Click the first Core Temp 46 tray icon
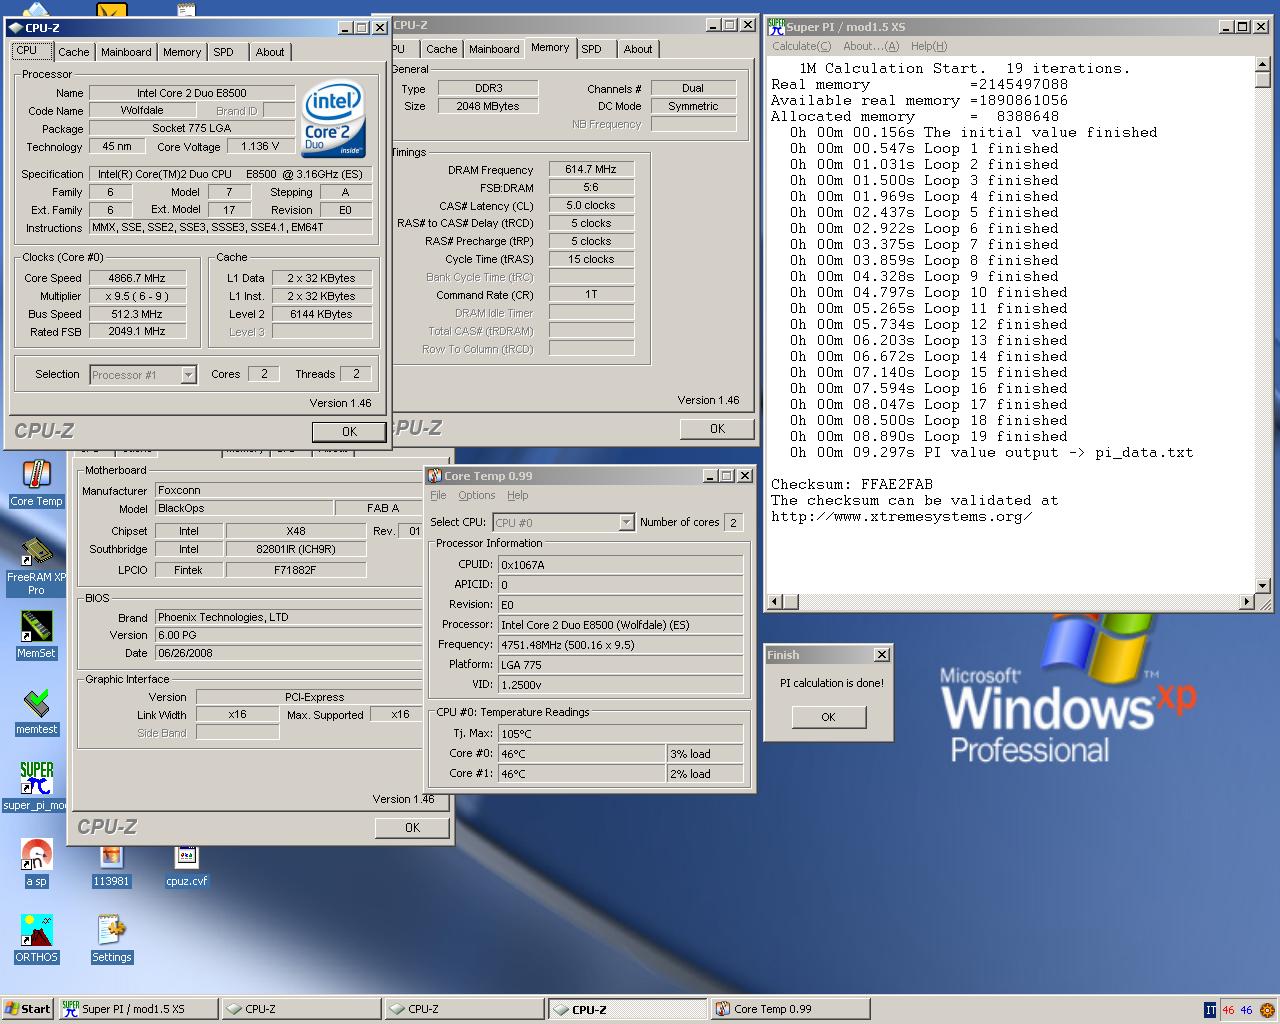 [x=1228, y=1010]
